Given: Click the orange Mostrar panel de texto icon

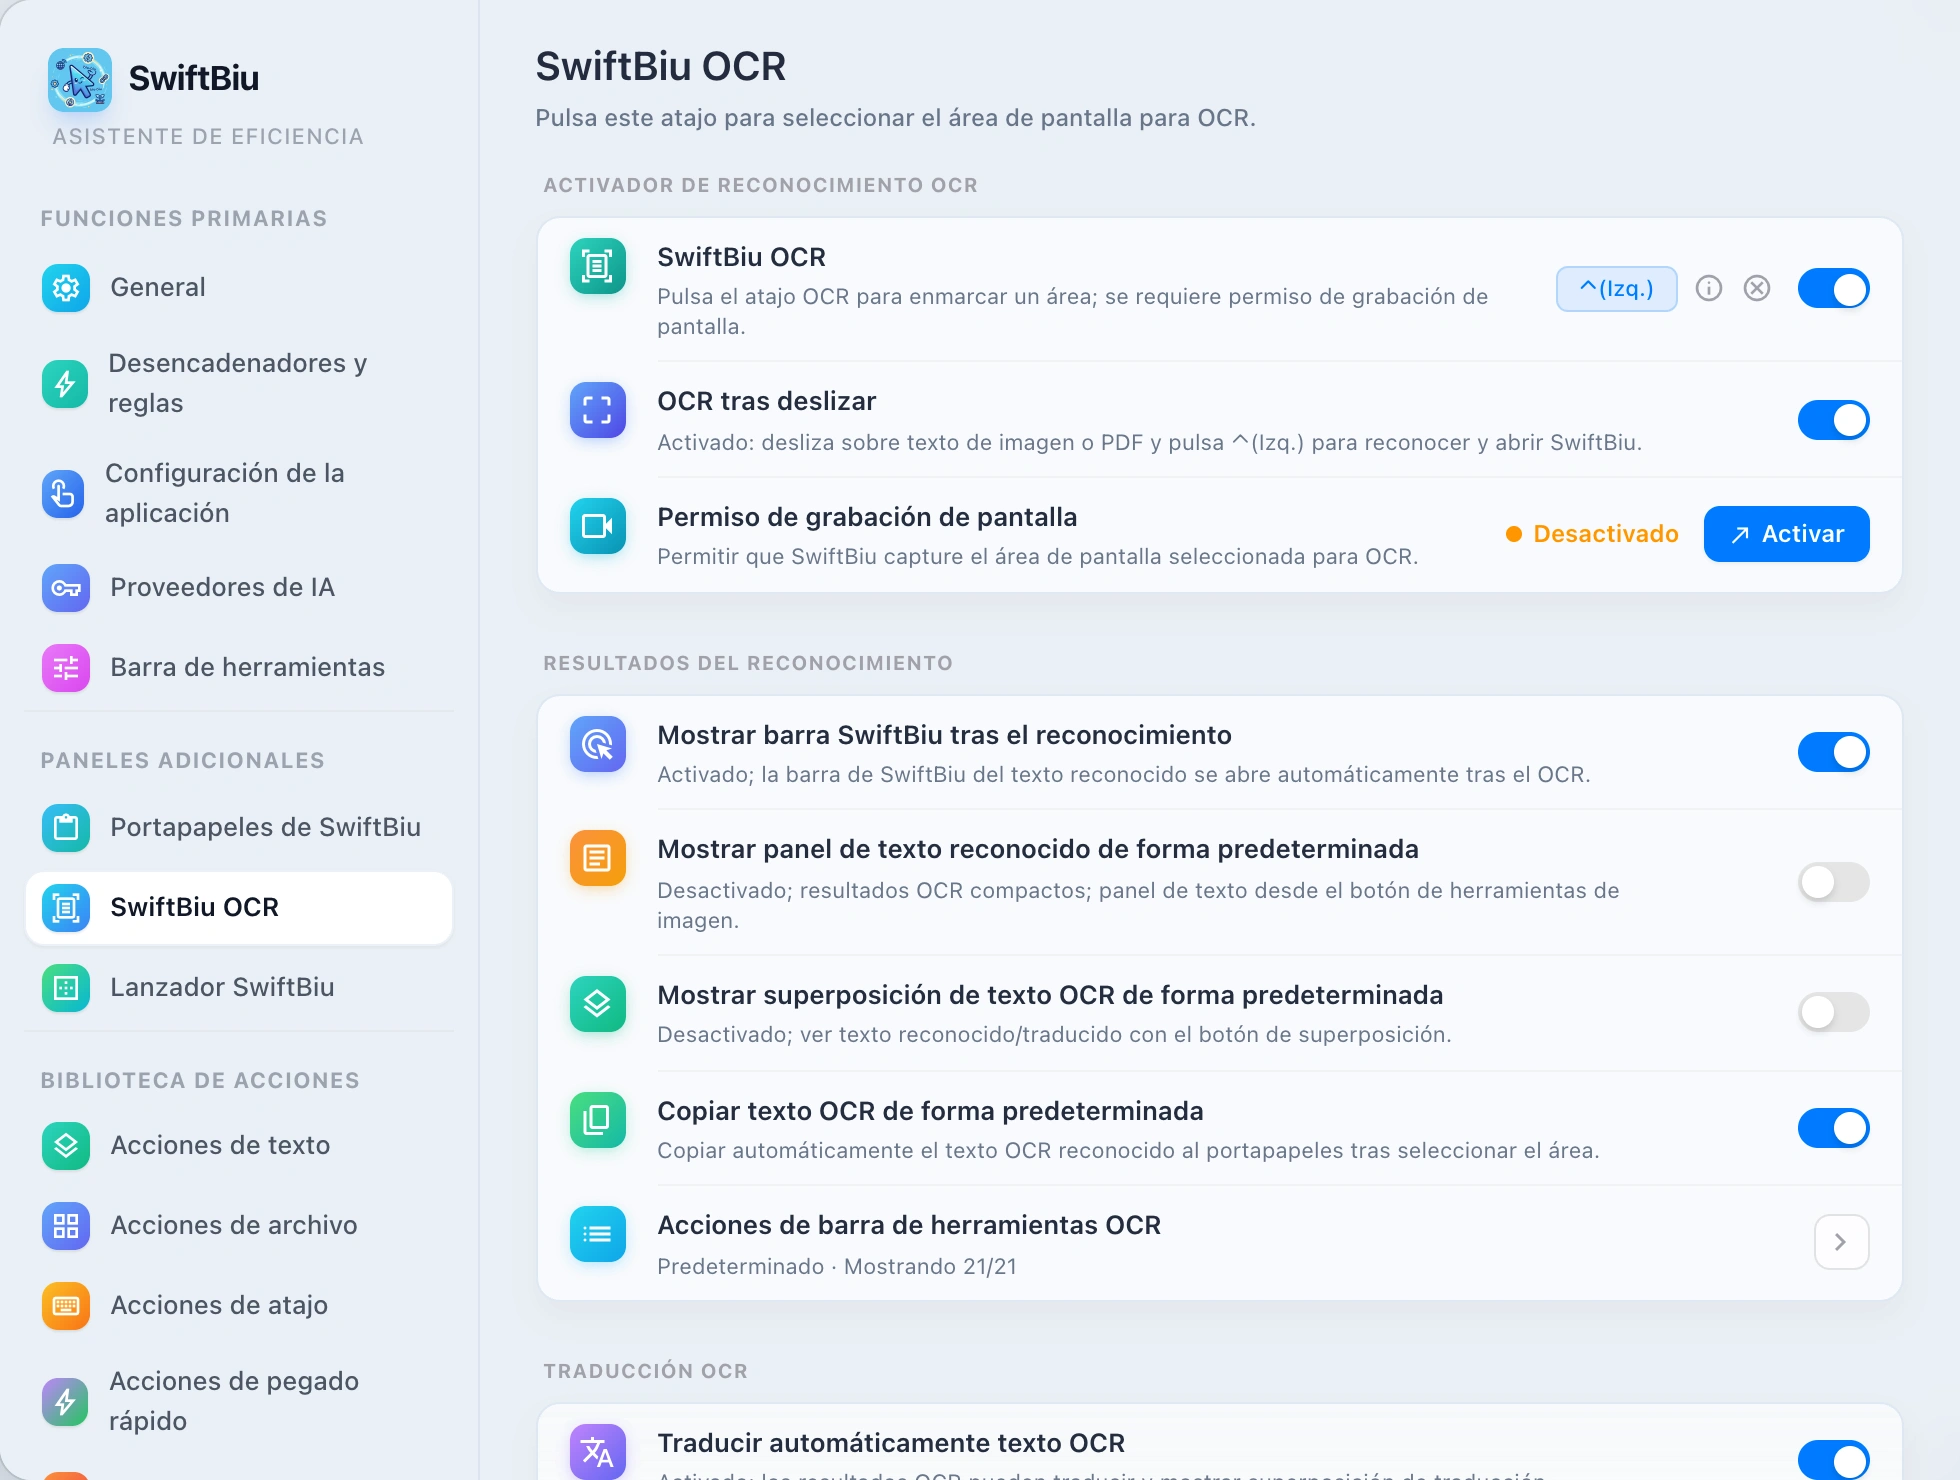Looking at the screenshot, I should 598,858.
